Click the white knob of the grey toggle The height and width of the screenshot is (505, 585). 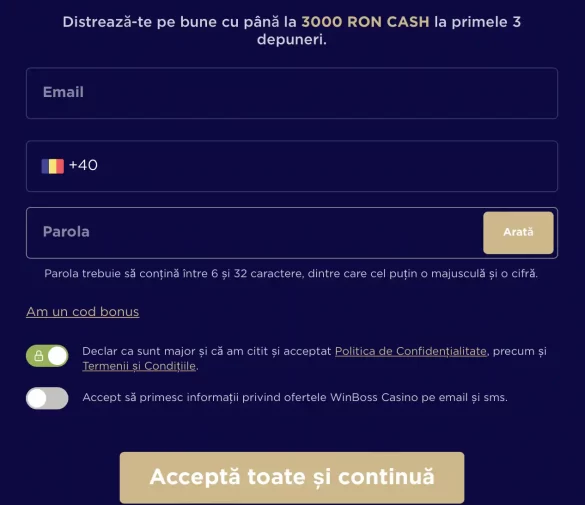[37, 398]
